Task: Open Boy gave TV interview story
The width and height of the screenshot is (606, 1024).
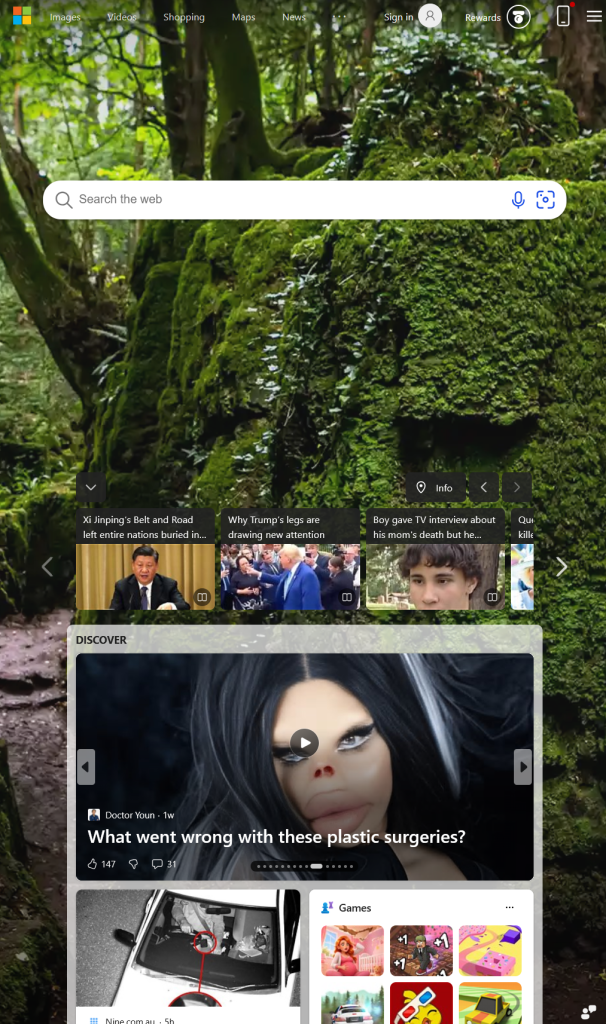Action: (436, 559)
